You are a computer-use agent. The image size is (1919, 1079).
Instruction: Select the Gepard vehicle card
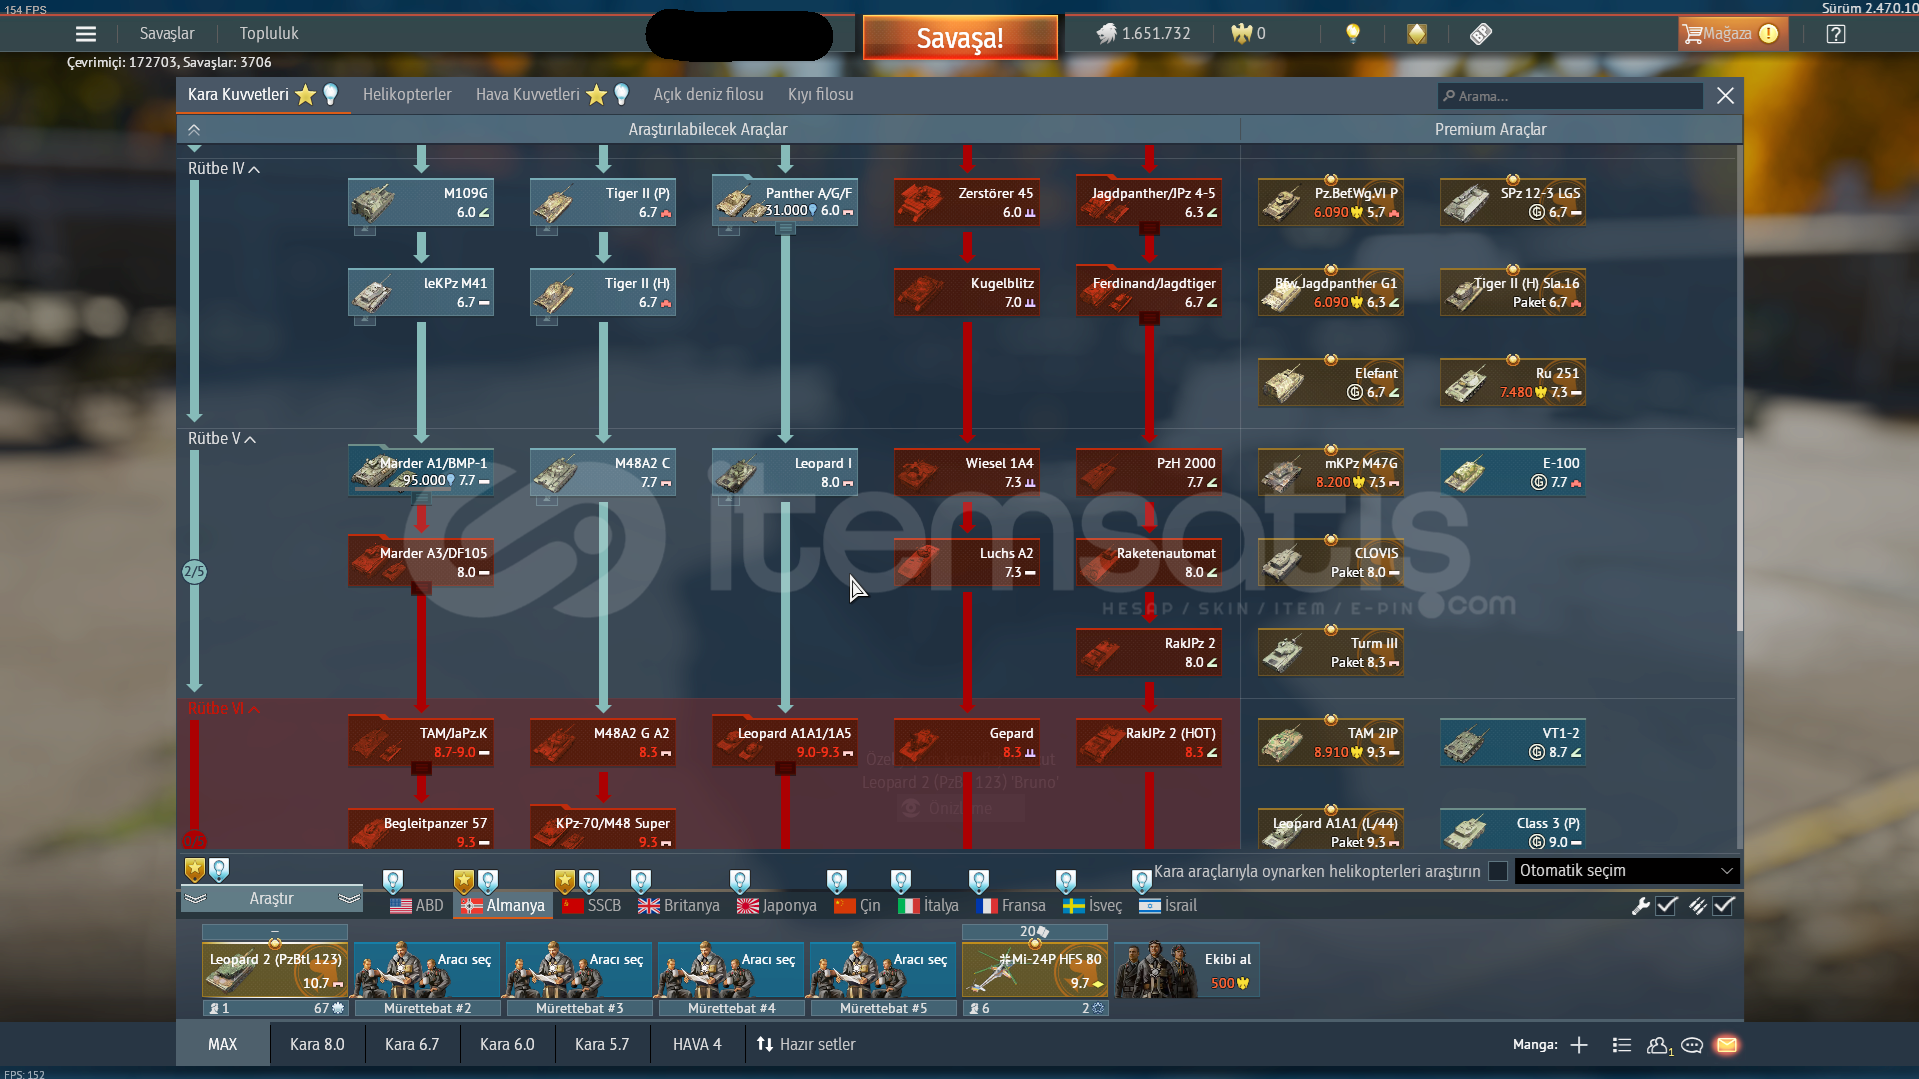967,742
